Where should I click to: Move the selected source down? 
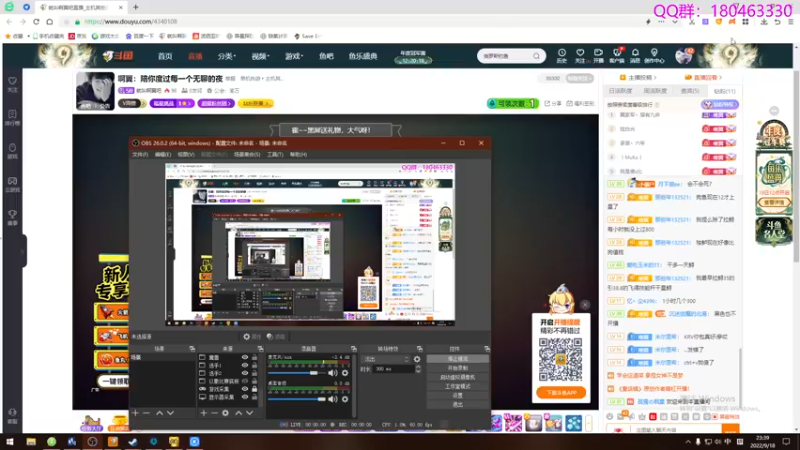(249, 413)
